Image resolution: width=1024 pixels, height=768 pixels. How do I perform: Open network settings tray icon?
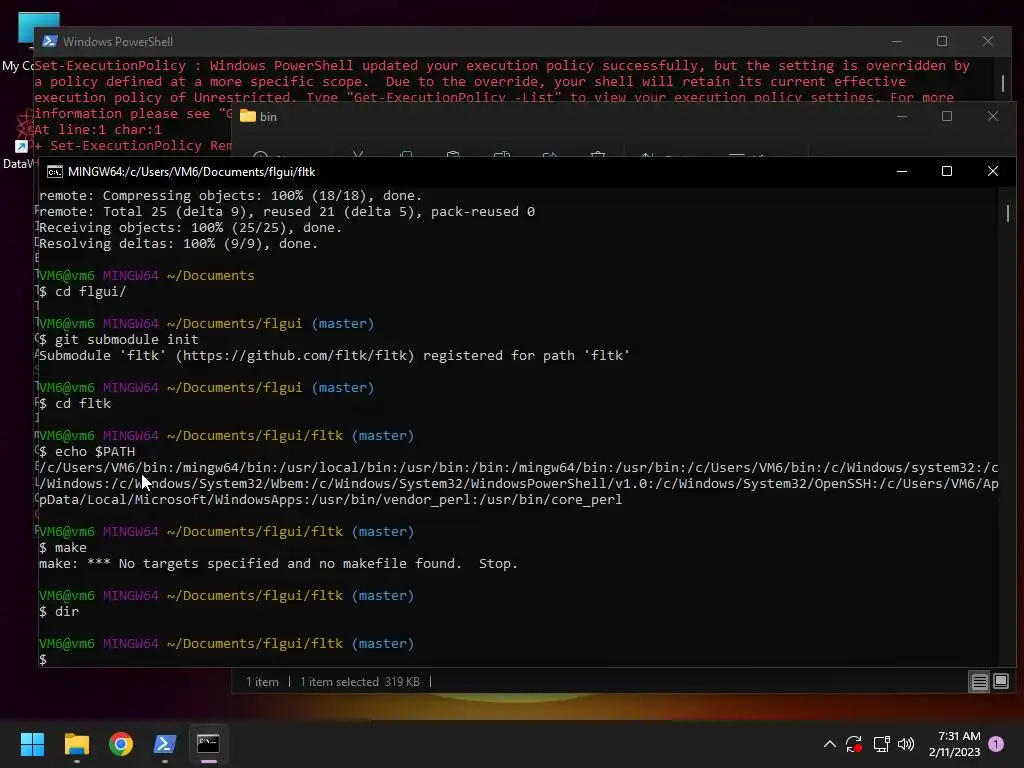881,744
